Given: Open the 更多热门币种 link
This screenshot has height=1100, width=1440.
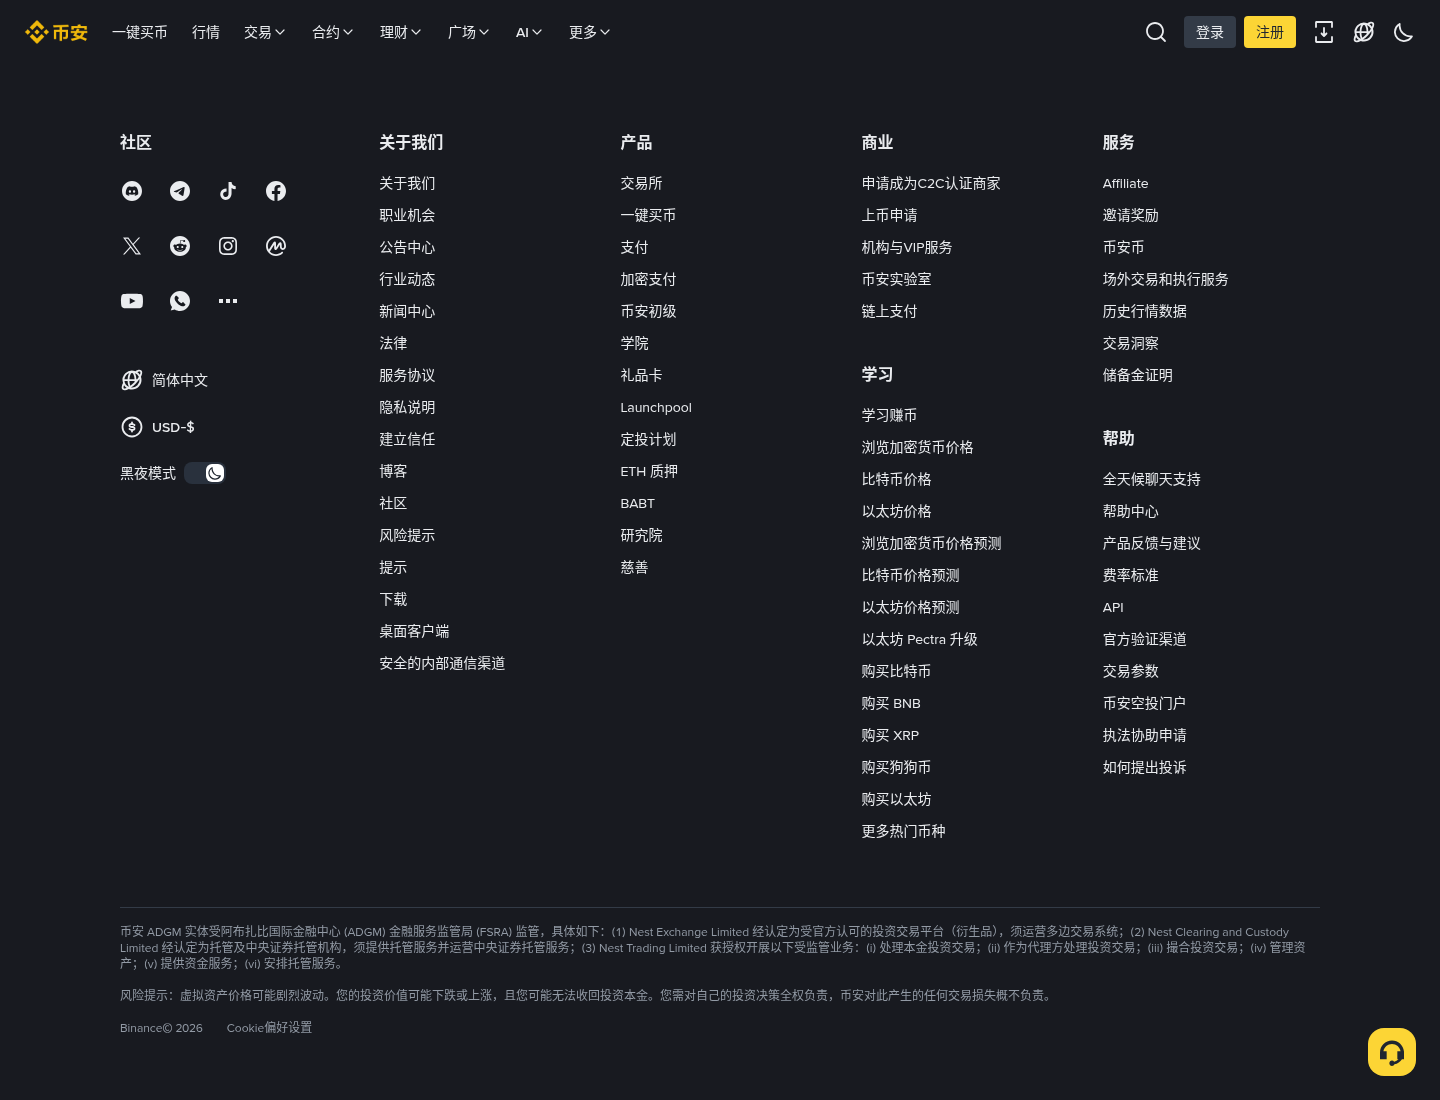Looking at the screenshot, I should click(x=904, y=831).
